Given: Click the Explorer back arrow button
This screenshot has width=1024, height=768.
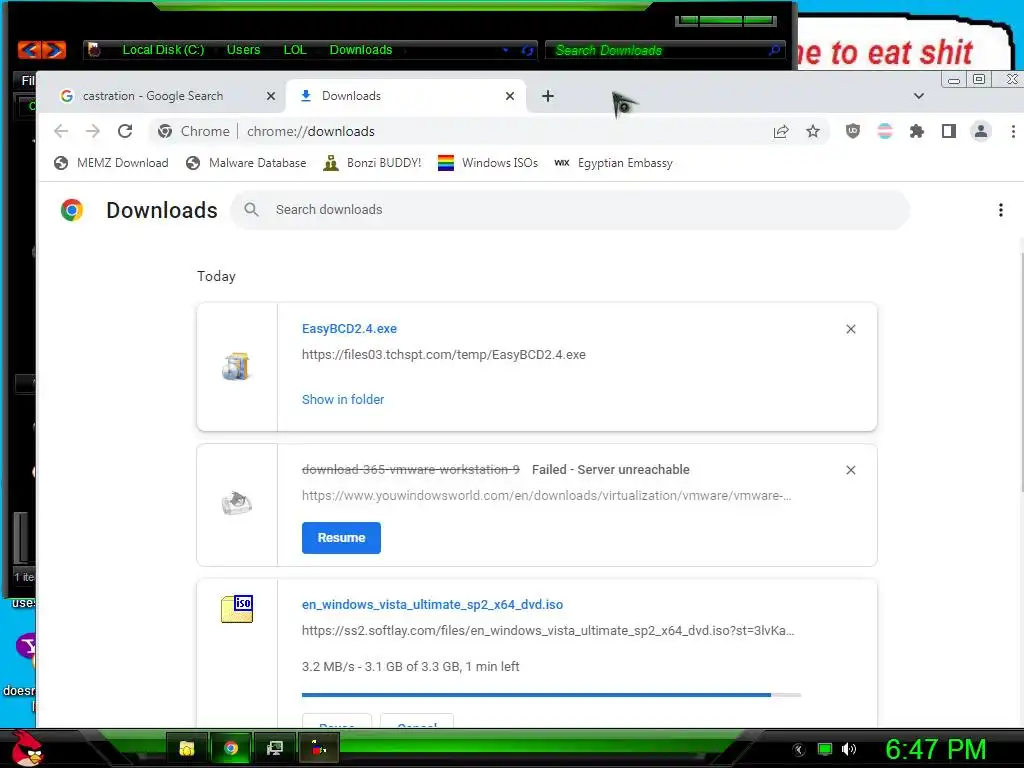Looking at the screenshot, I should pos(29,50).
